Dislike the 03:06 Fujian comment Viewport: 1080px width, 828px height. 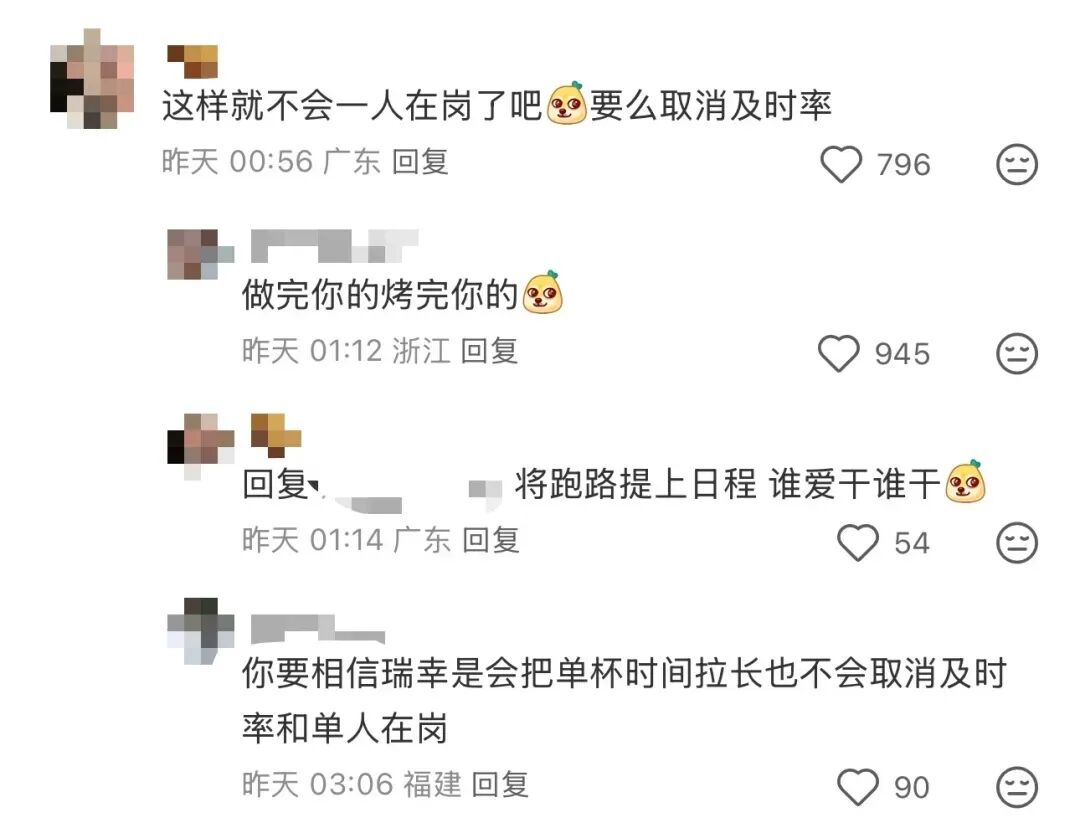(1017, 787)
